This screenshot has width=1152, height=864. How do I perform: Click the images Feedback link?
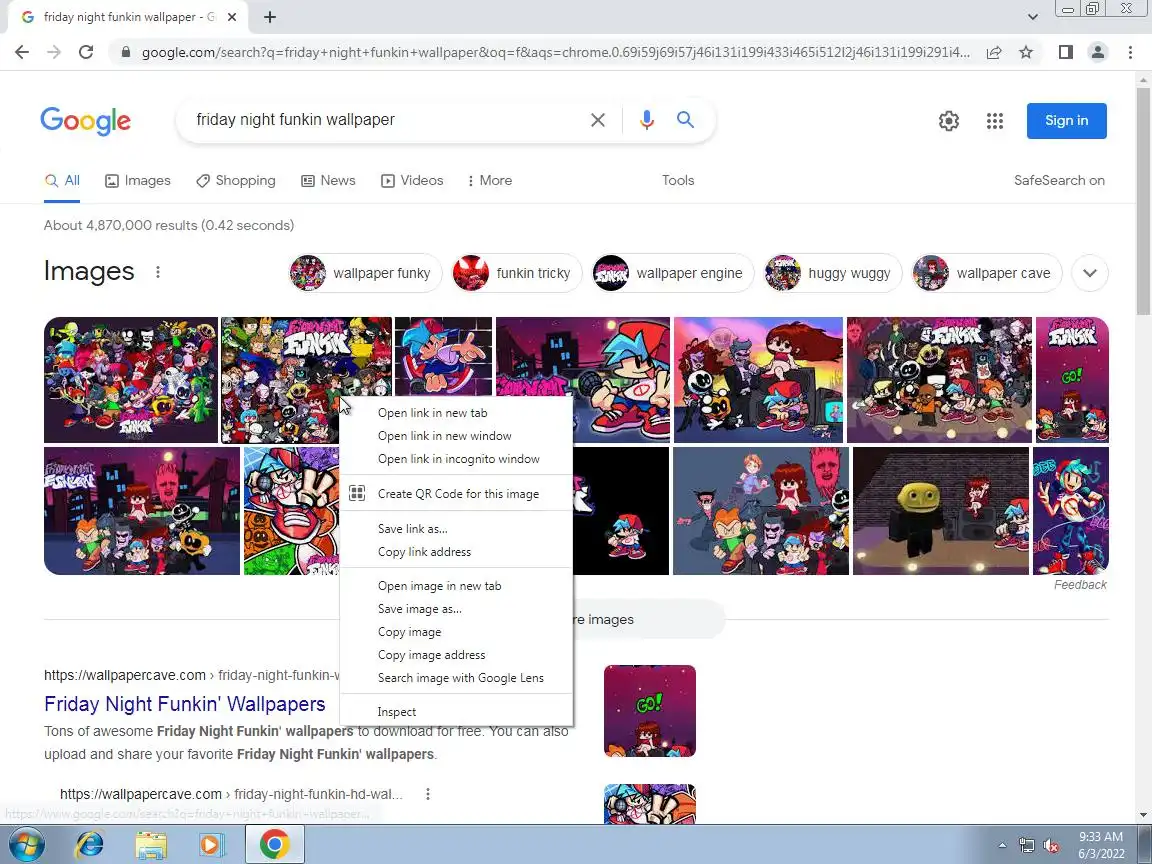tap(1080, 585)
